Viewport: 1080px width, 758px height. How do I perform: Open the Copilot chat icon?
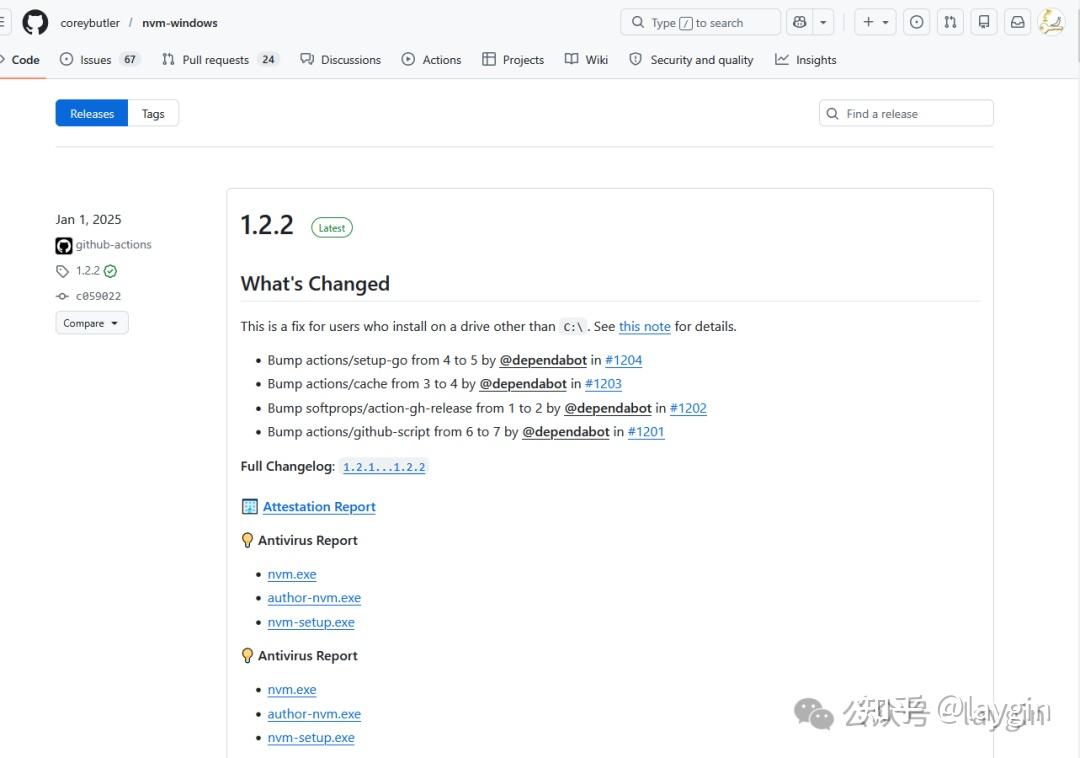click(x=799, y=22)
